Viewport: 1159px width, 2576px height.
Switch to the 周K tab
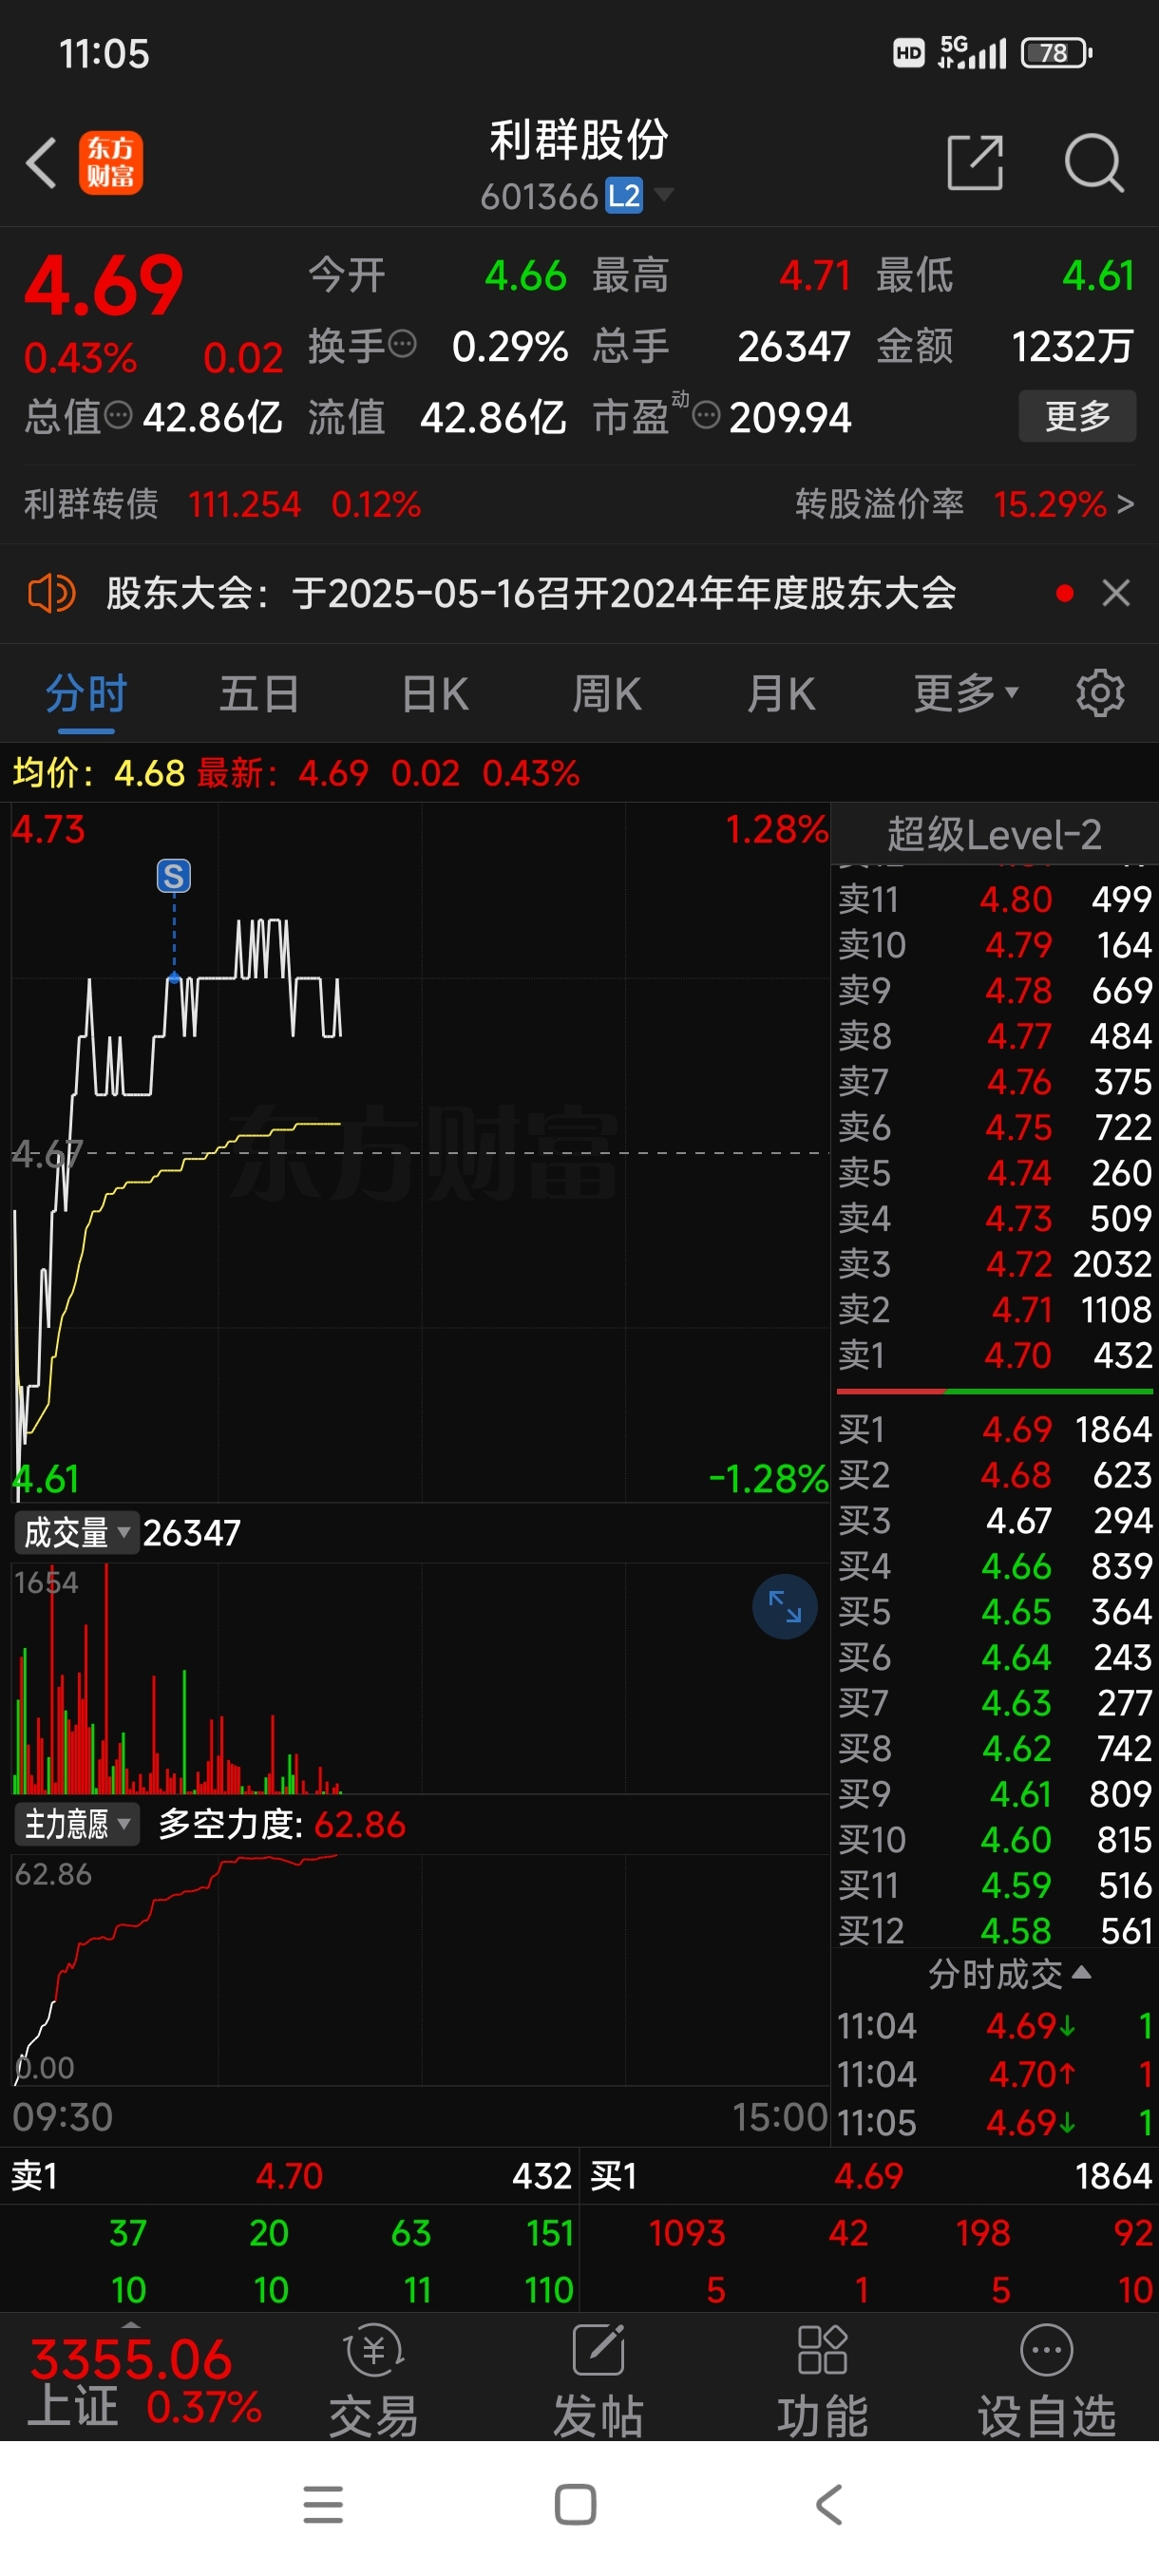pos(607,693)
